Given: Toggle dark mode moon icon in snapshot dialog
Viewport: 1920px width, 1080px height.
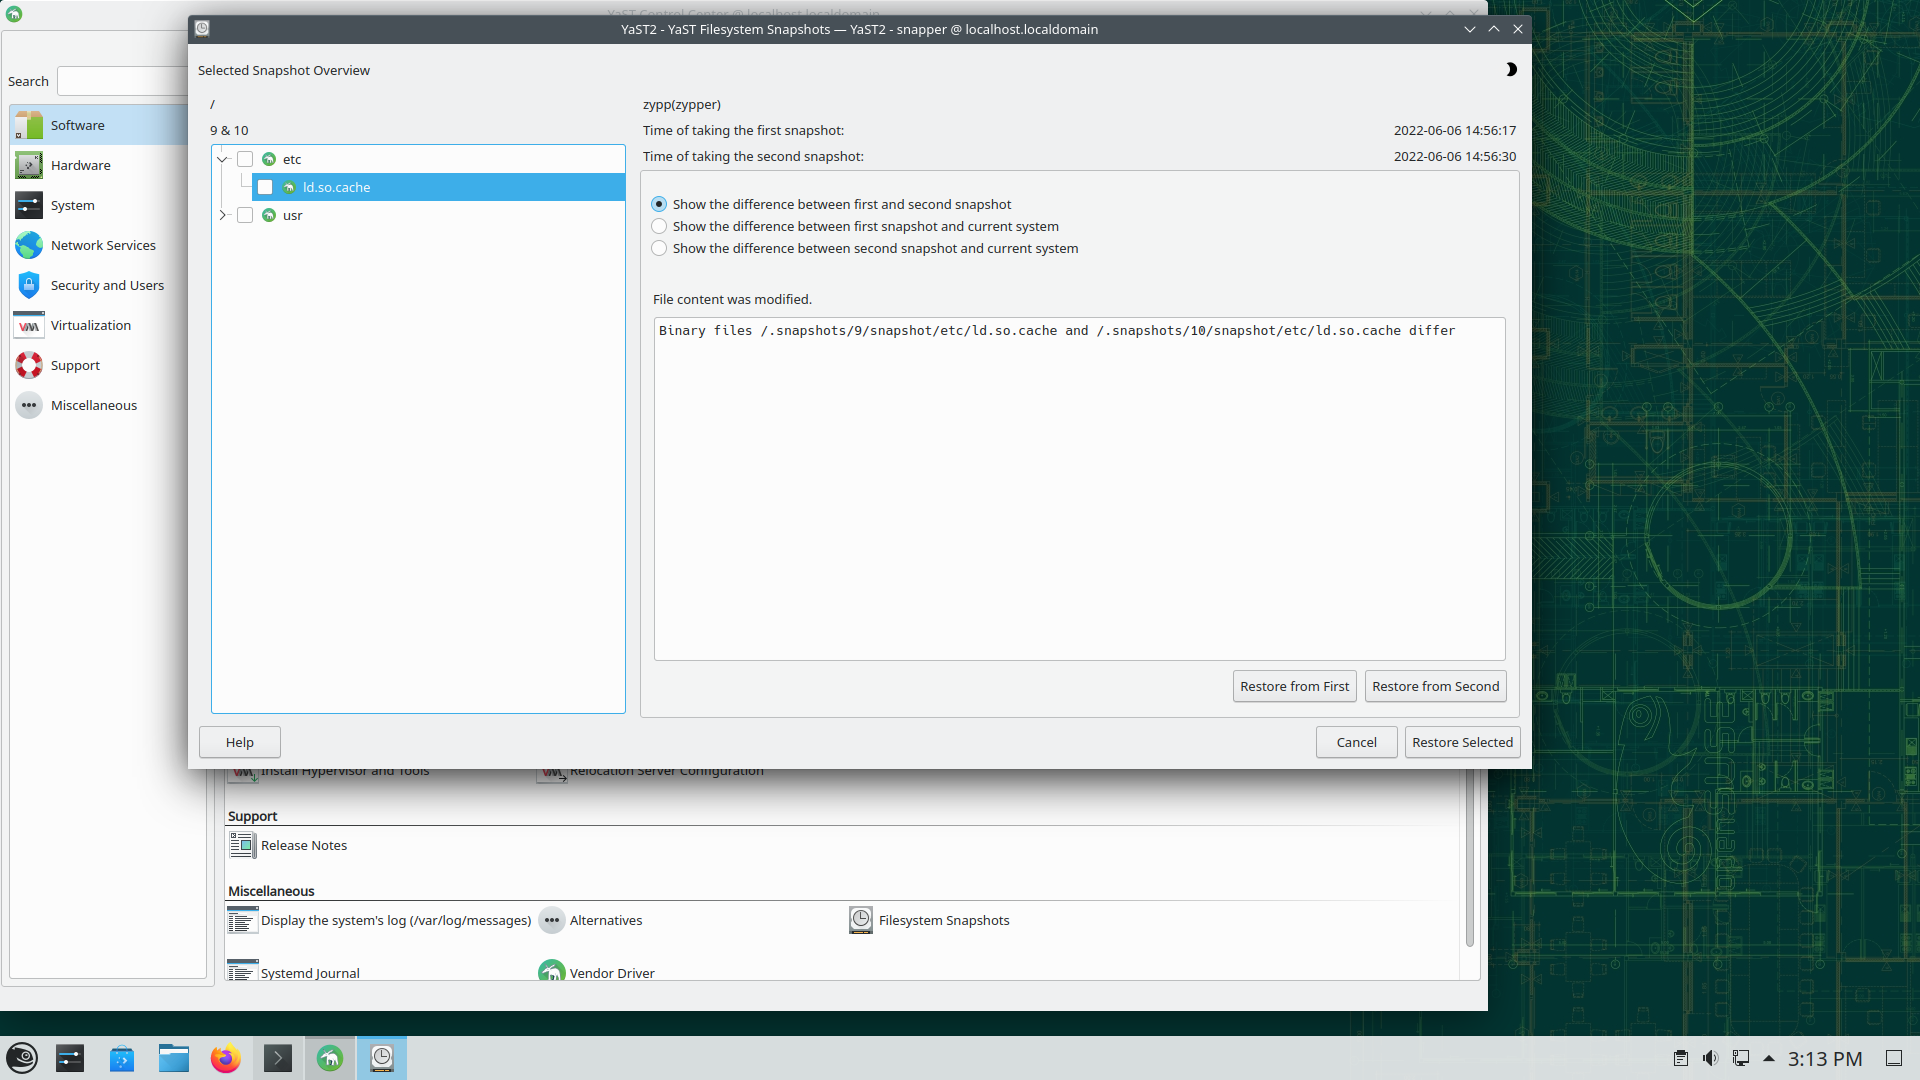Looking at the screenshot, I should click(1510, 70).
